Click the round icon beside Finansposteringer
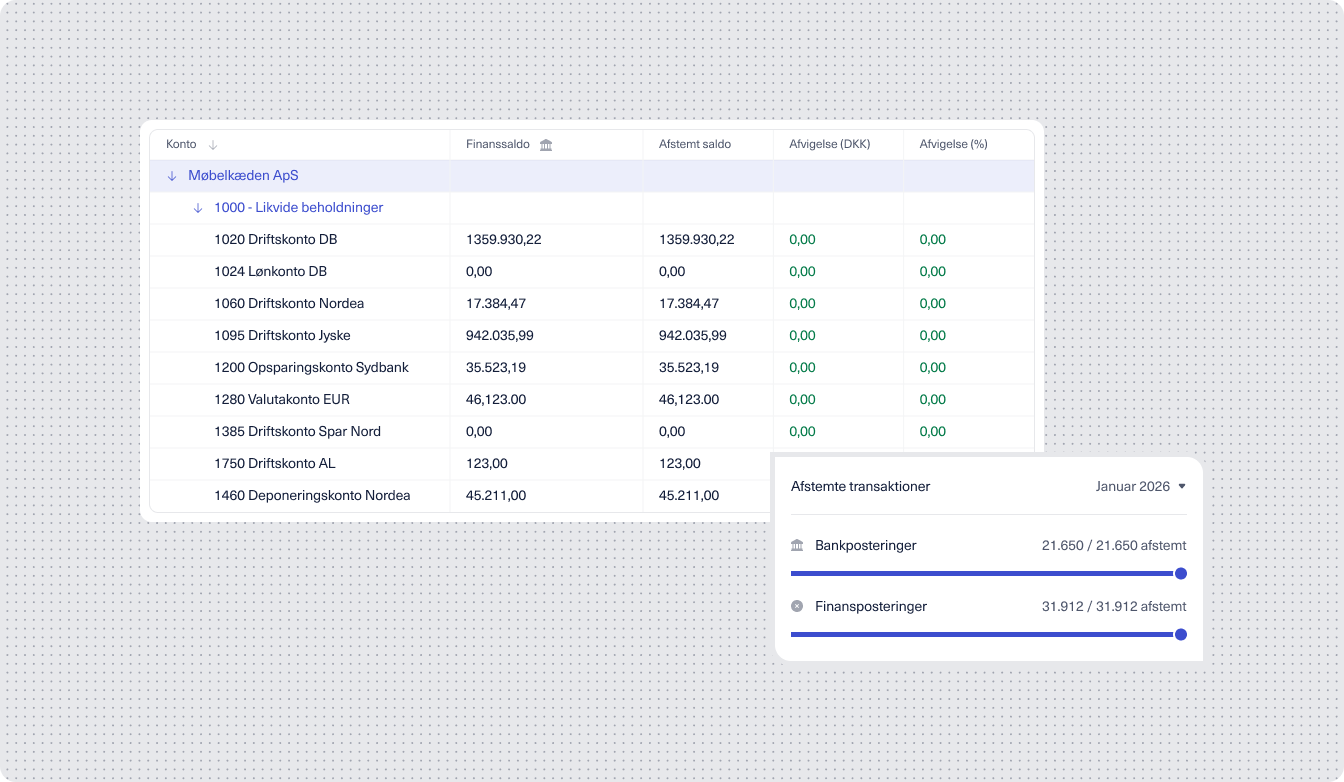Viewport: 1344px width, 782px height. [797, 606]
